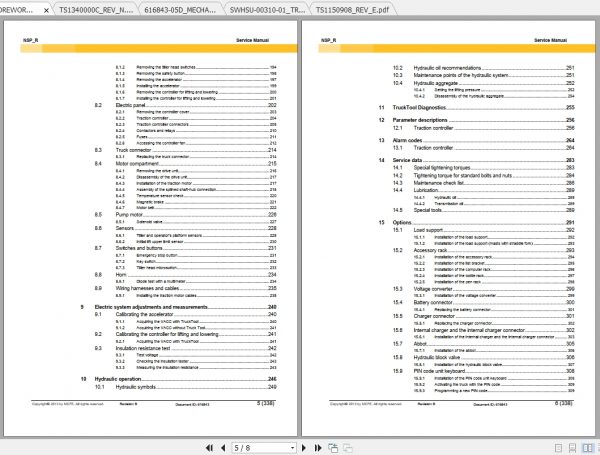Go to the next page

pos(304,448)
